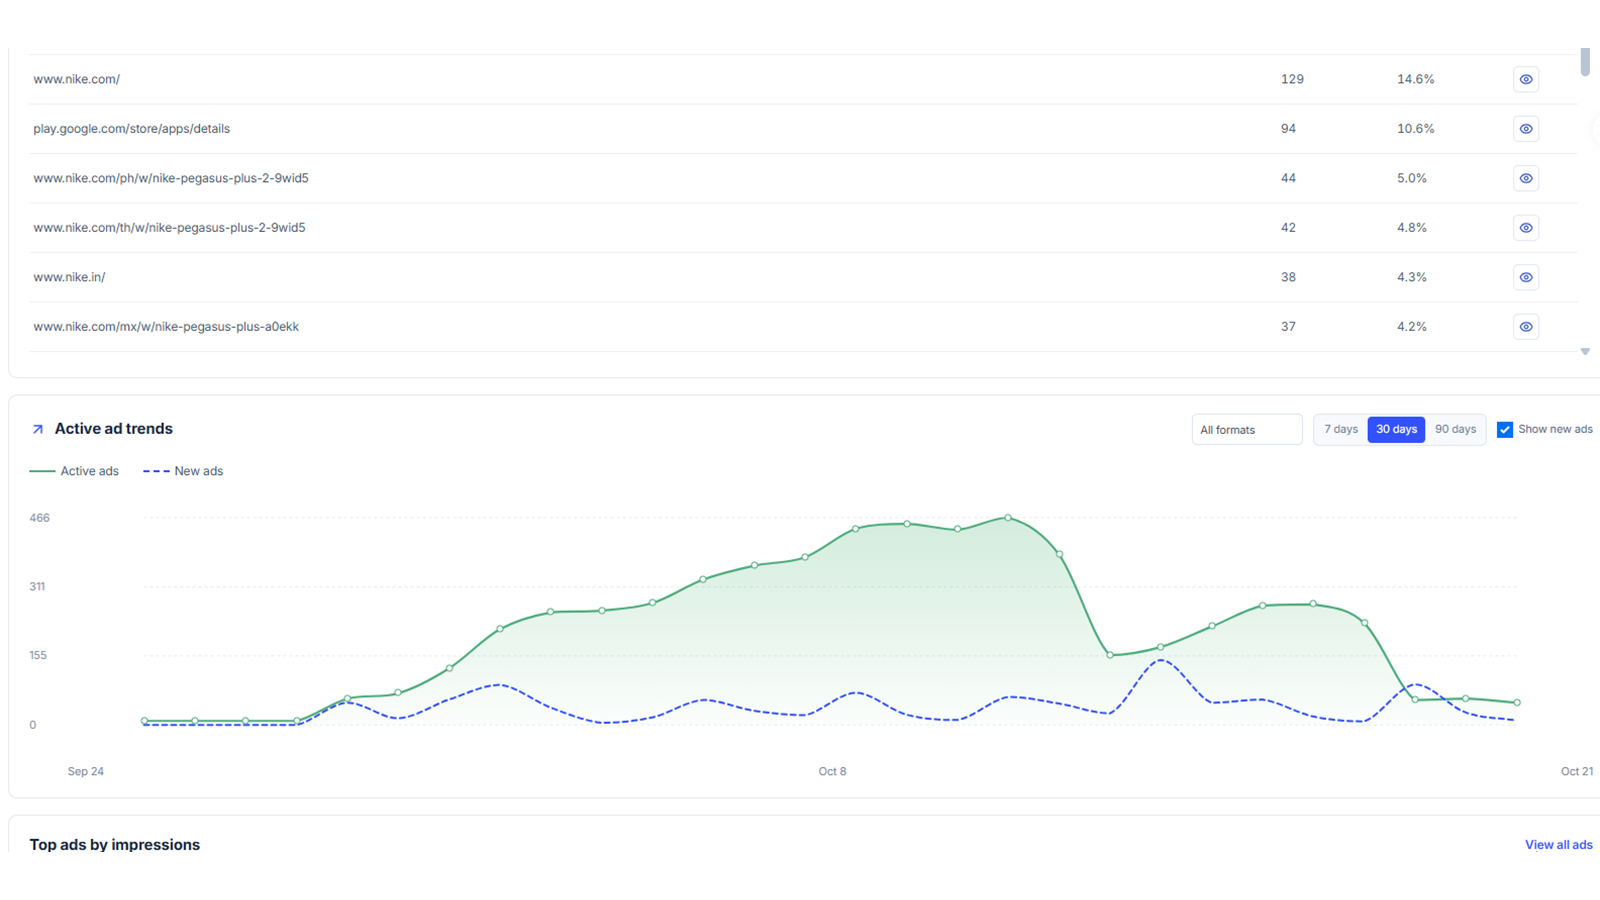Image resolution: width=1600 pixels, height=900 pixels.
Task: Click the Top ads by impressions heading
Action: click(115, 845)
